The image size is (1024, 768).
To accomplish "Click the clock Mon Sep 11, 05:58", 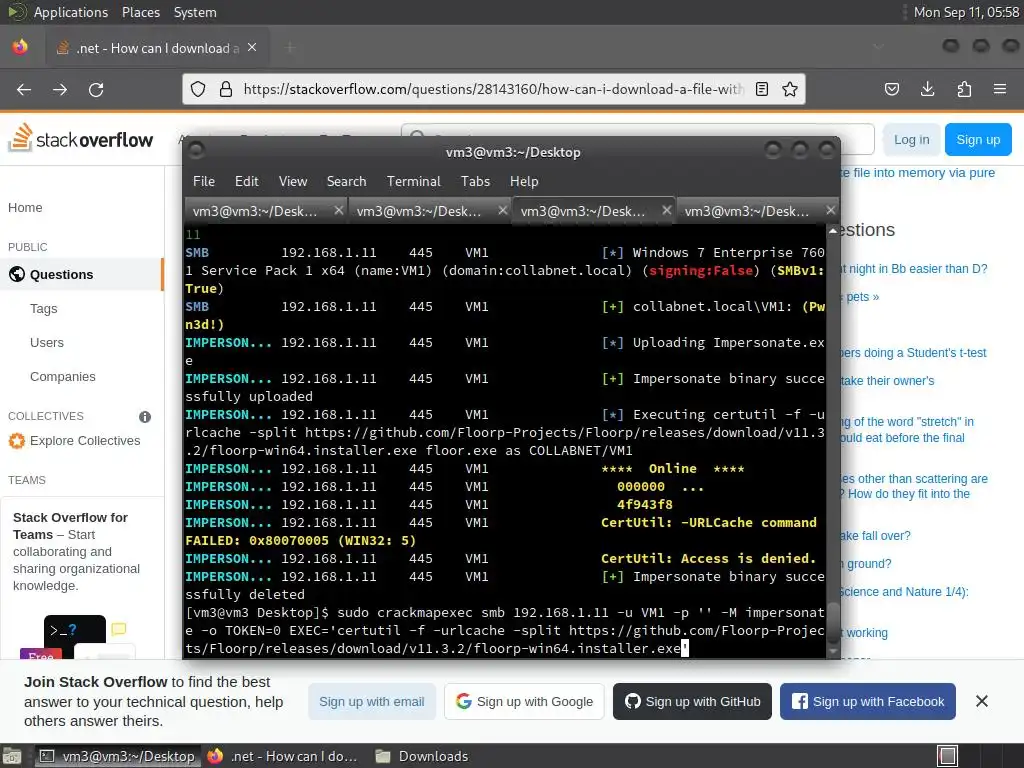I will [966, 12].
